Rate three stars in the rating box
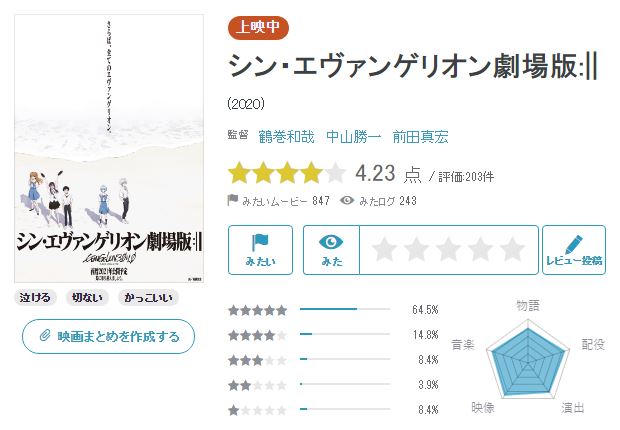This screenshot has width=620, height=430. tap(449, 249)
